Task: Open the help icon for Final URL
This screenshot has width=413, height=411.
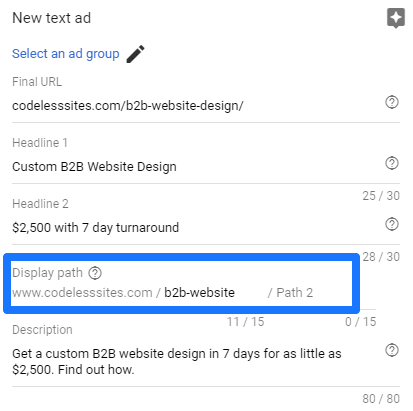Action: (x=392, y=102)
